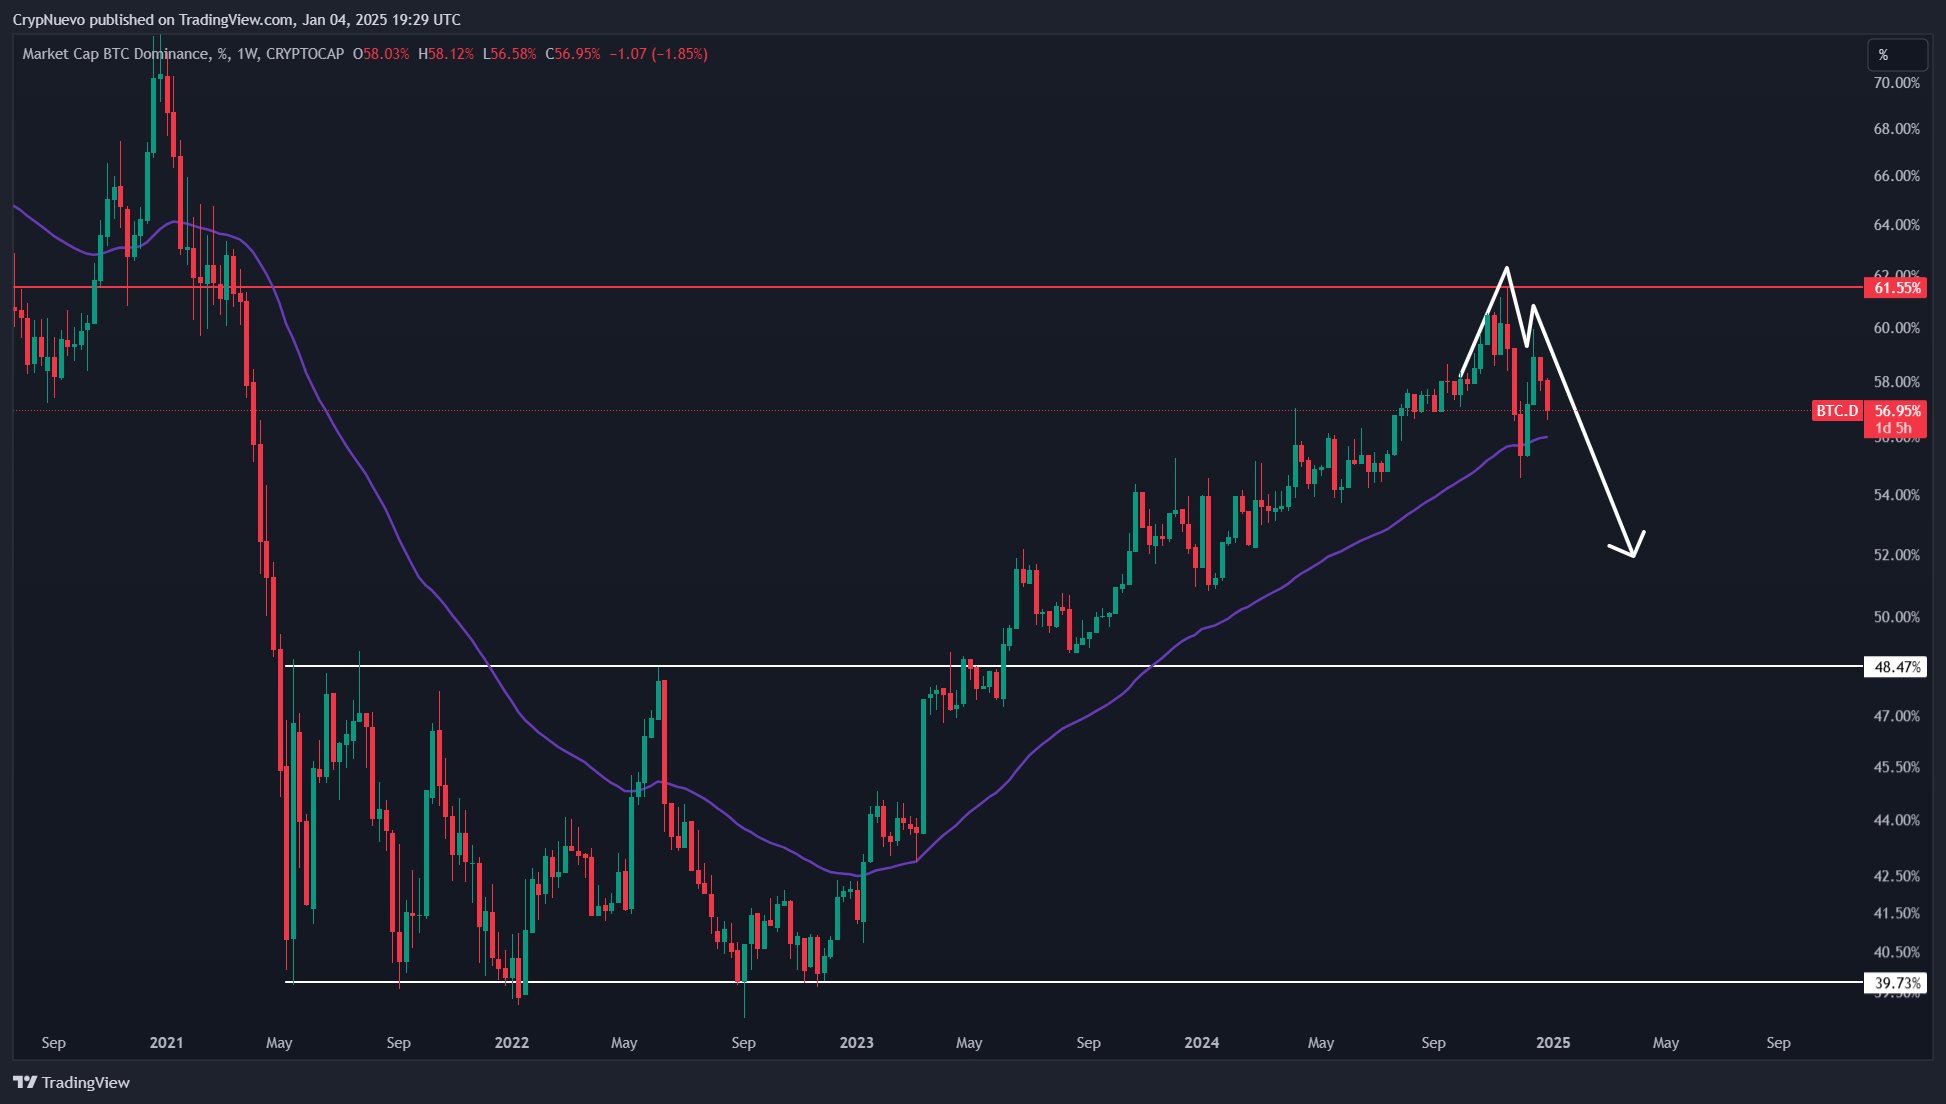This screenshot has width=1946, height=1104.
Task: Click the May label right after 2023
Action: click(x=969, y=1042)
